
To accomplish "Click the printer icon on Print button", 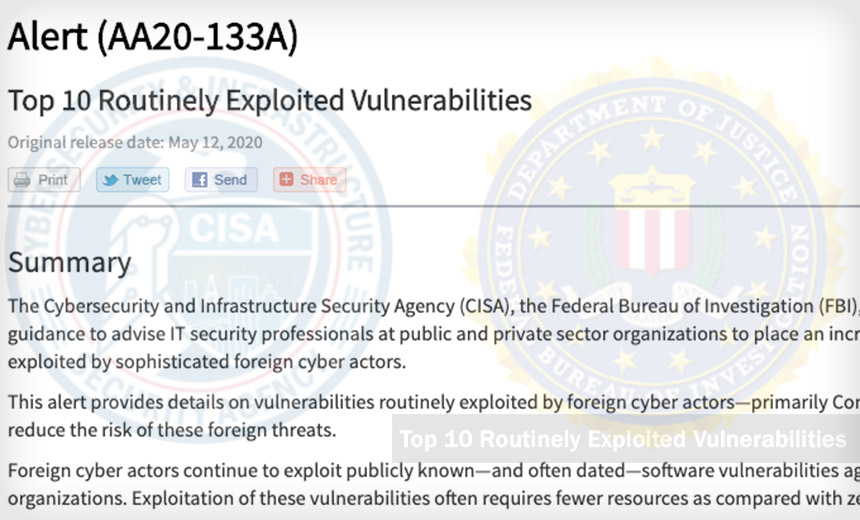I will 22,180.
